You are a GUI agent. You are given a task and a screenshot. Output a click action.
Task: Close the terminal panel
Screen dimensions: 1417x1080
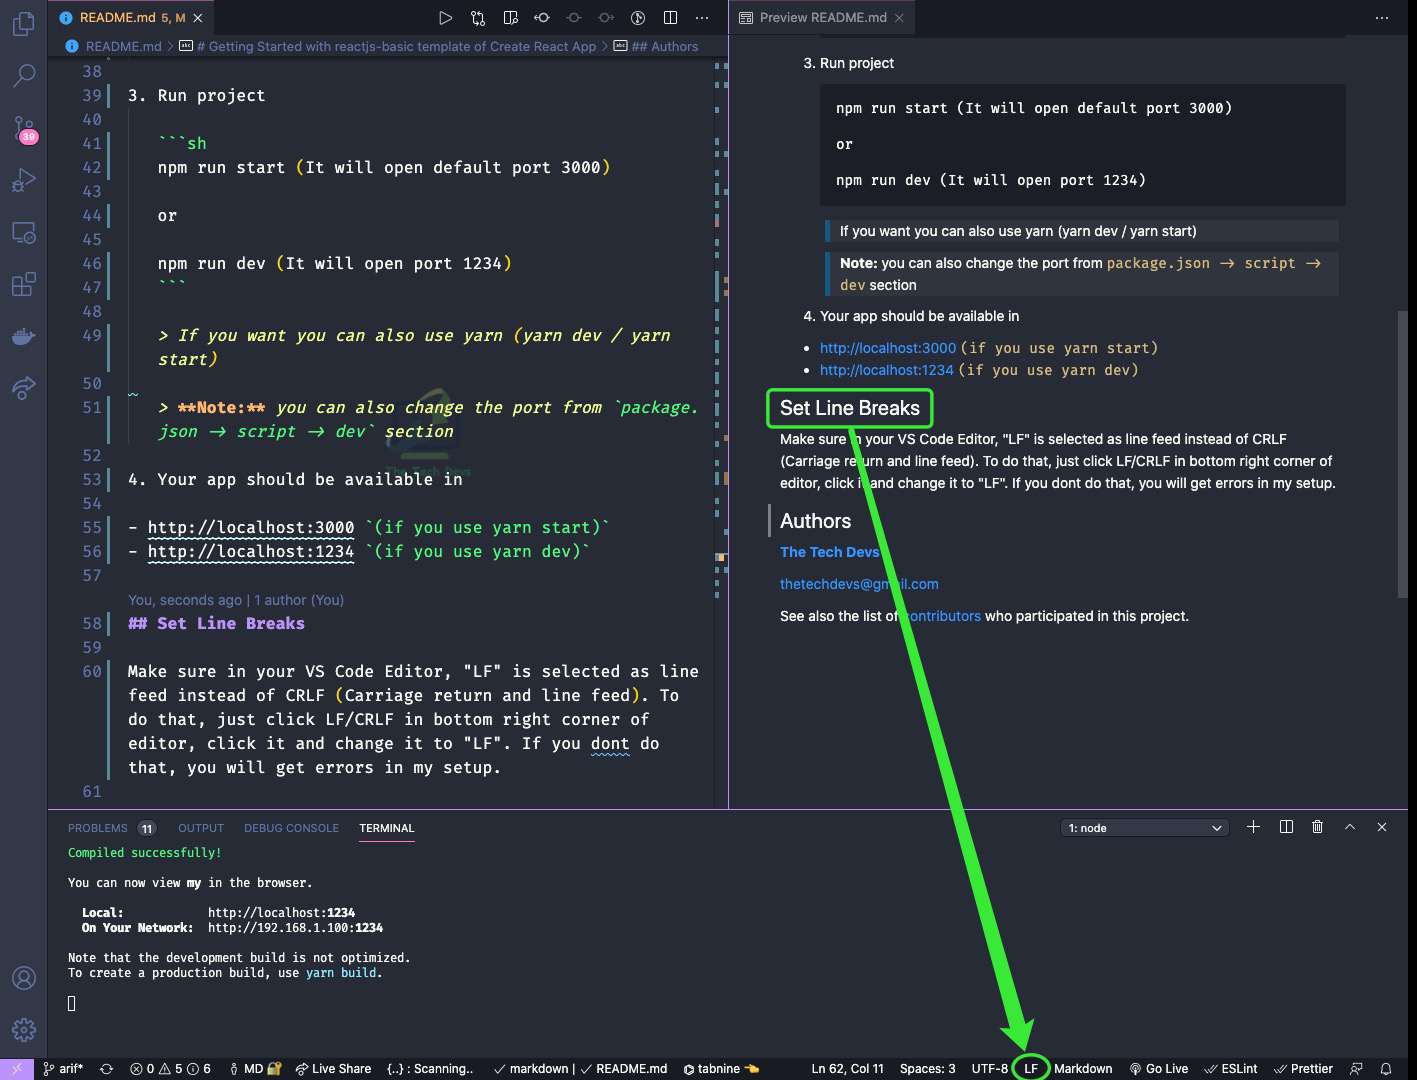[1382, 827]
